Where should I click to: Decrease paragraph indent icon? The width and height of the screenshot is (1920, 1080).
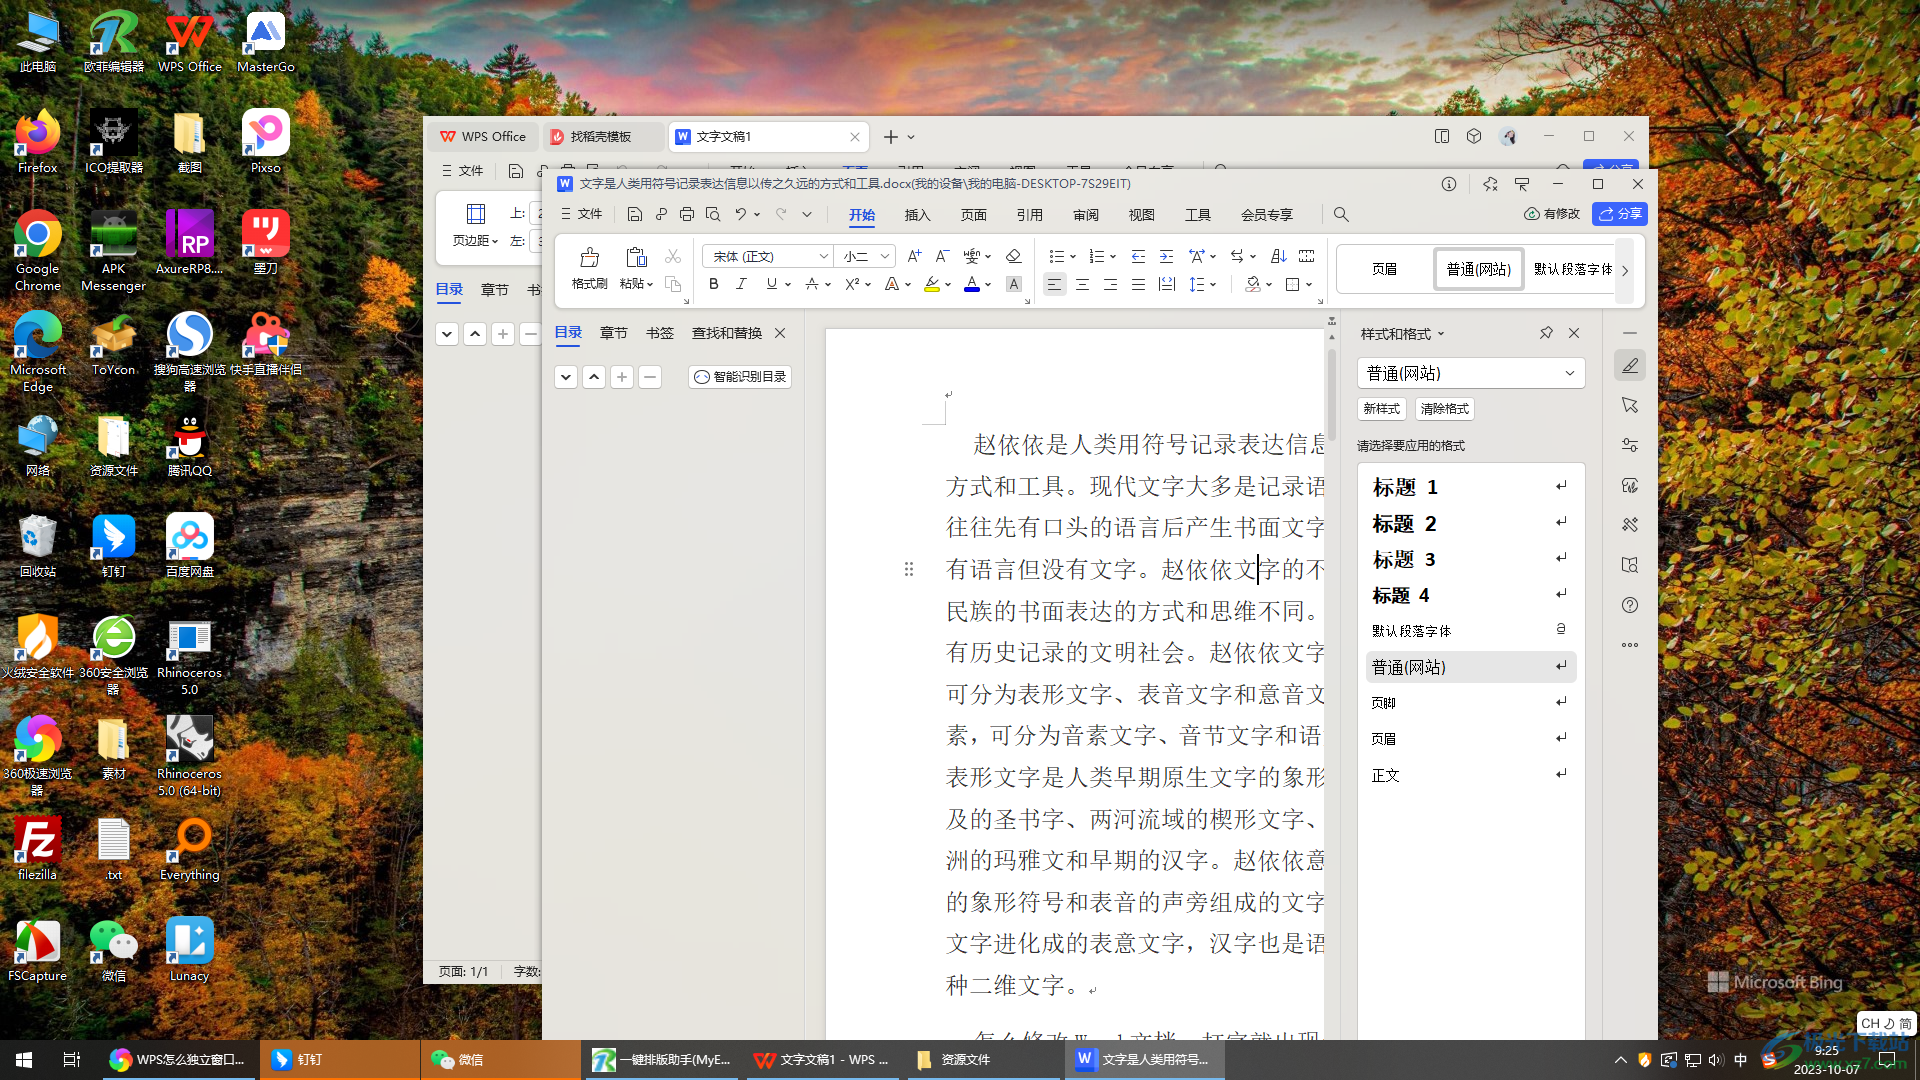click(1138, 256)
